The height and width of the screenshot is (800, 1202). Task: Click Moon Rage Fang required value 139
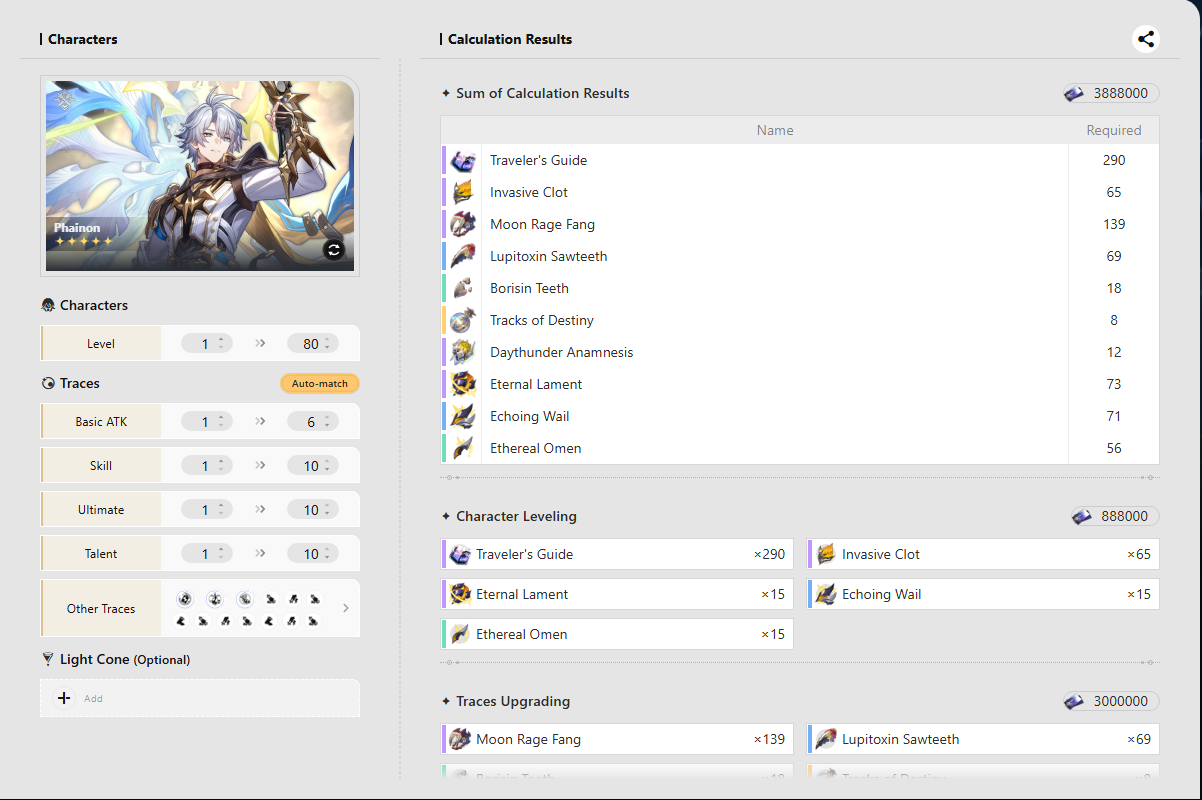pos(1114,224)
